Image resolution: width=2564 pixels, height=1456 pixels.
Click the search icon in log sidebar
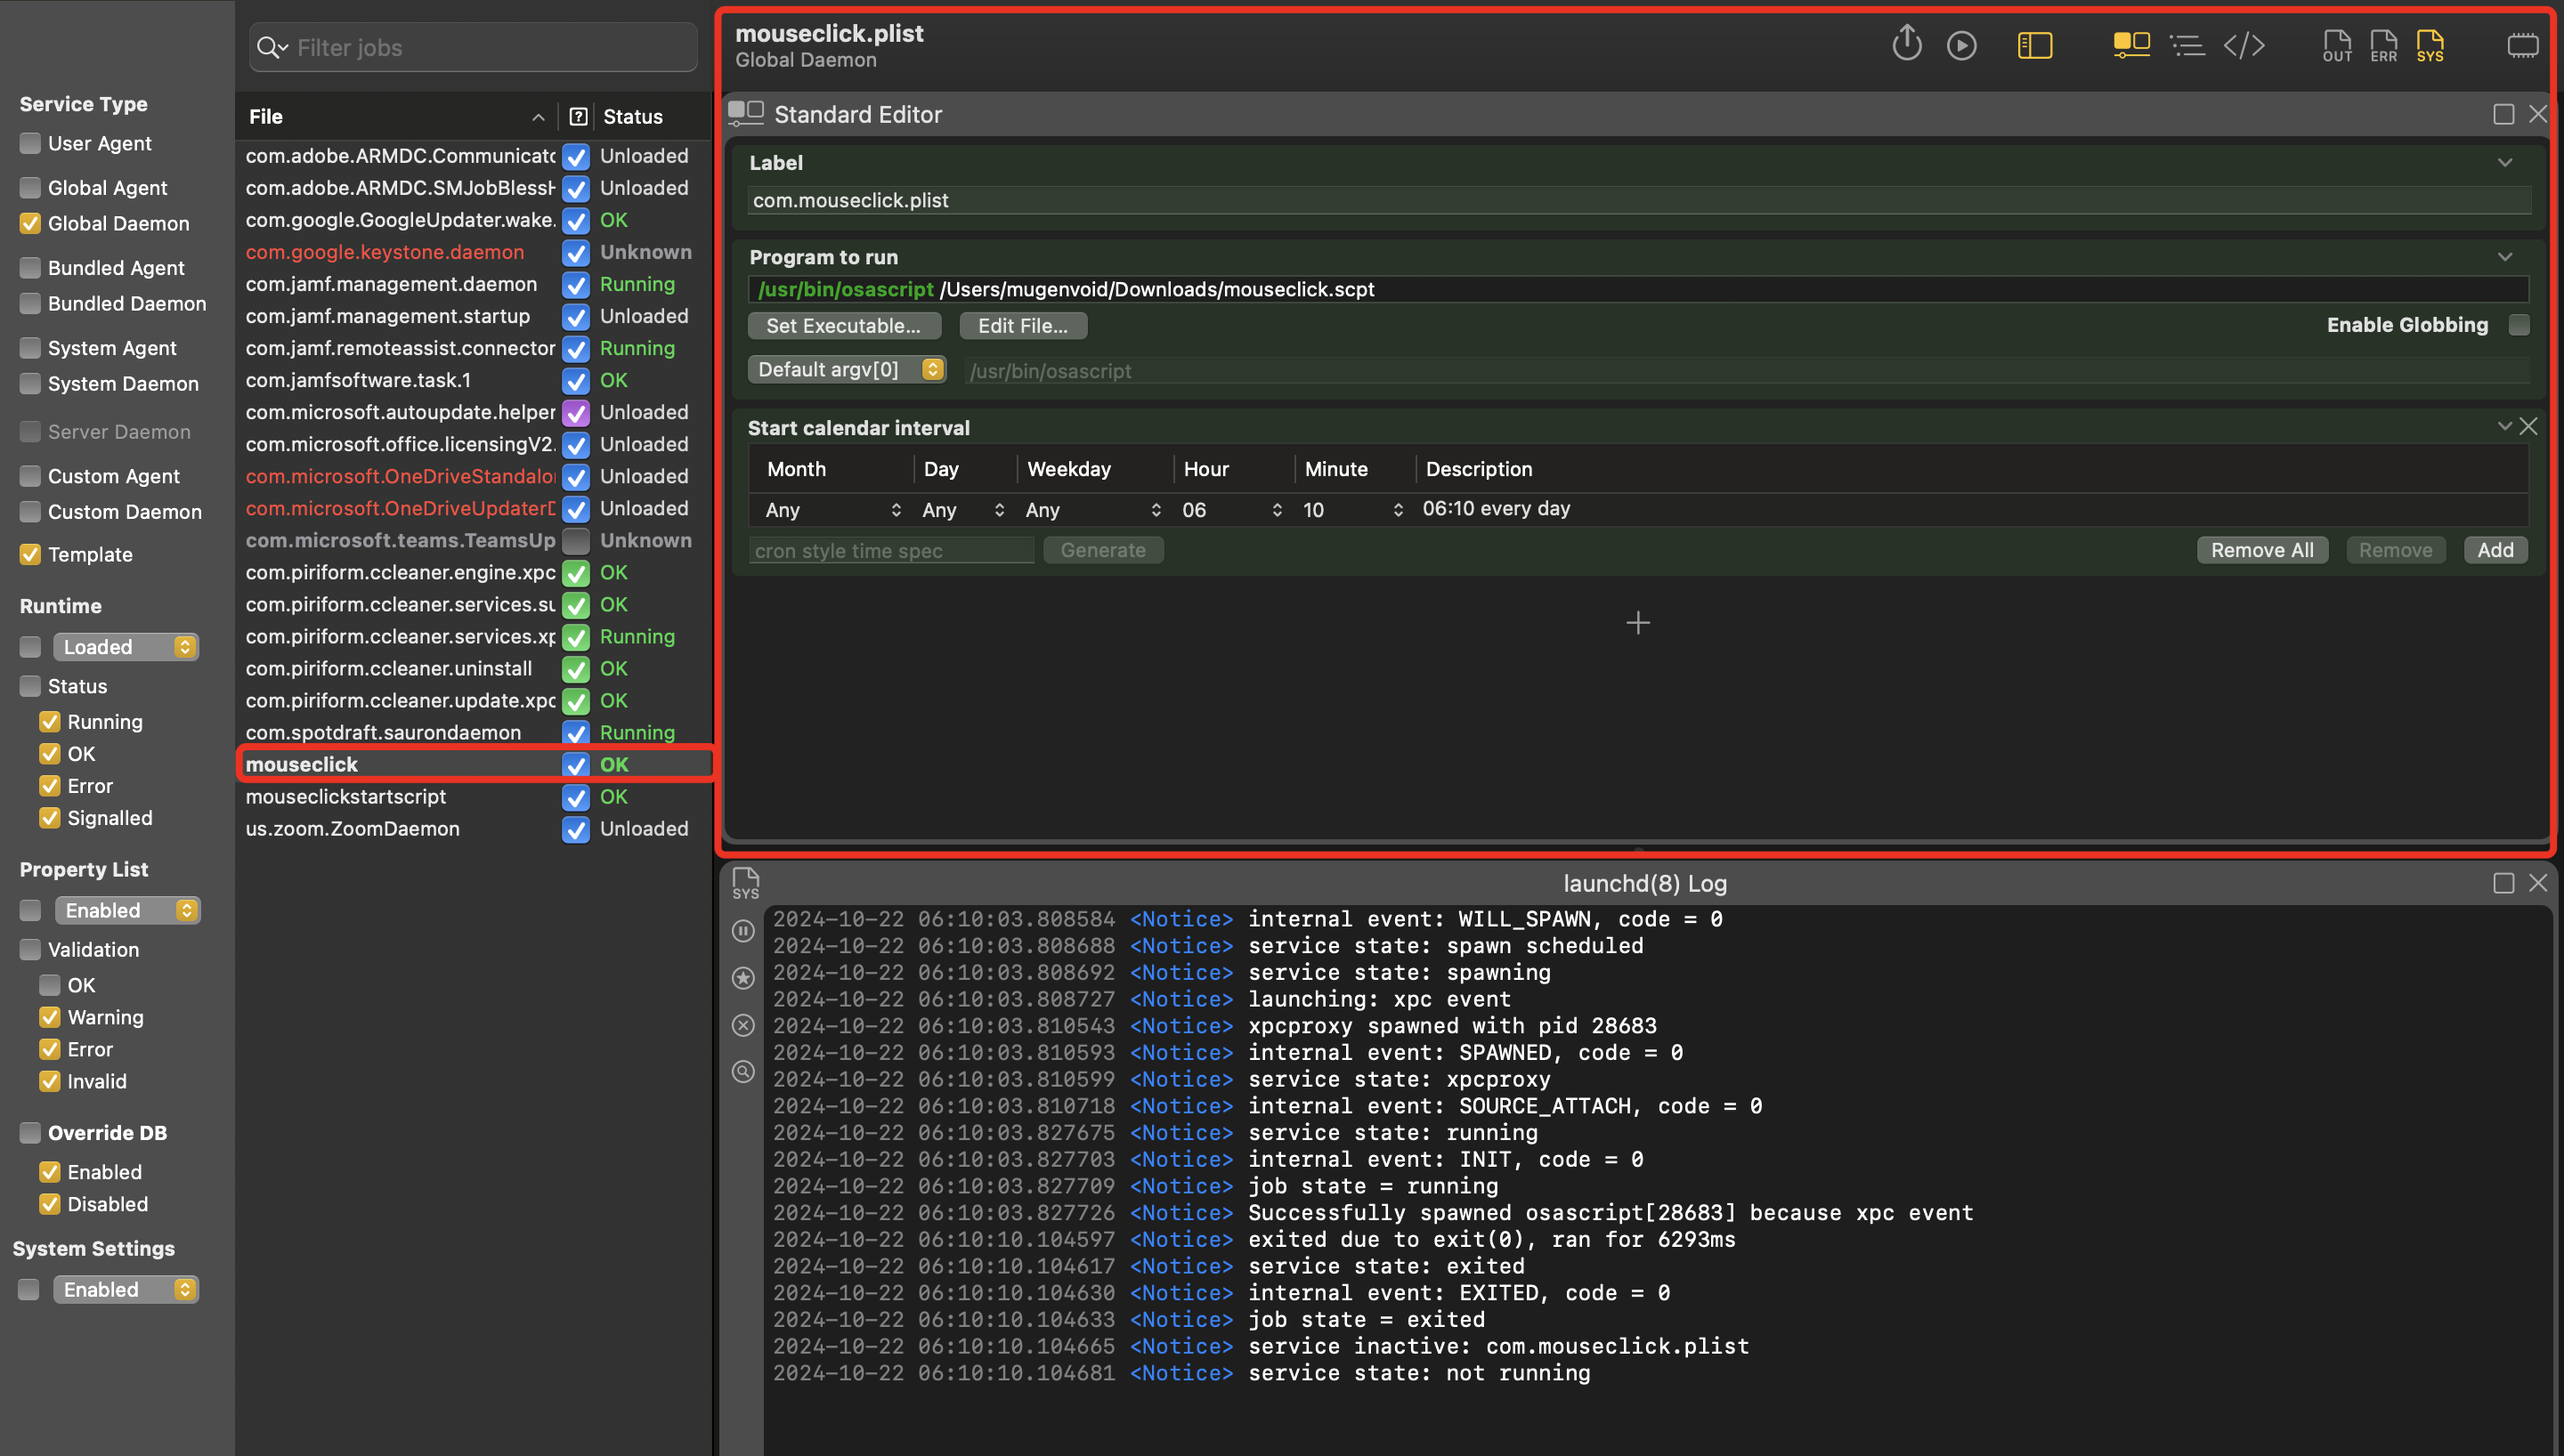point(743,1072)
